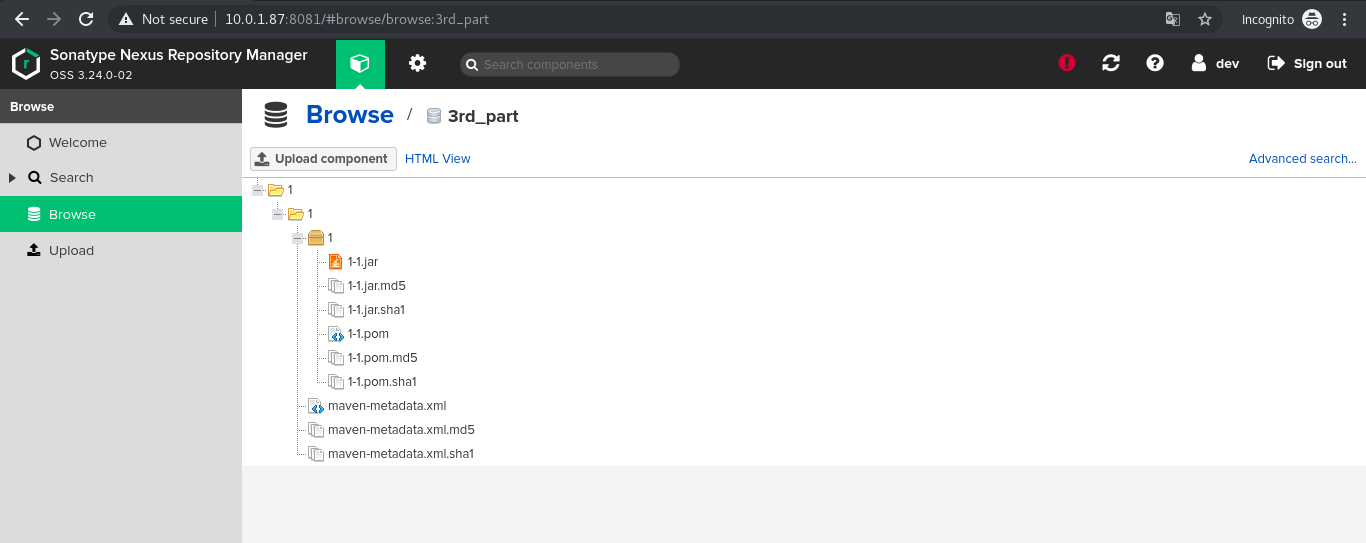The width and height of the screenshot is (1366, 543).
Task: Collapse the second-level folder 1
Action: point(277,213)
